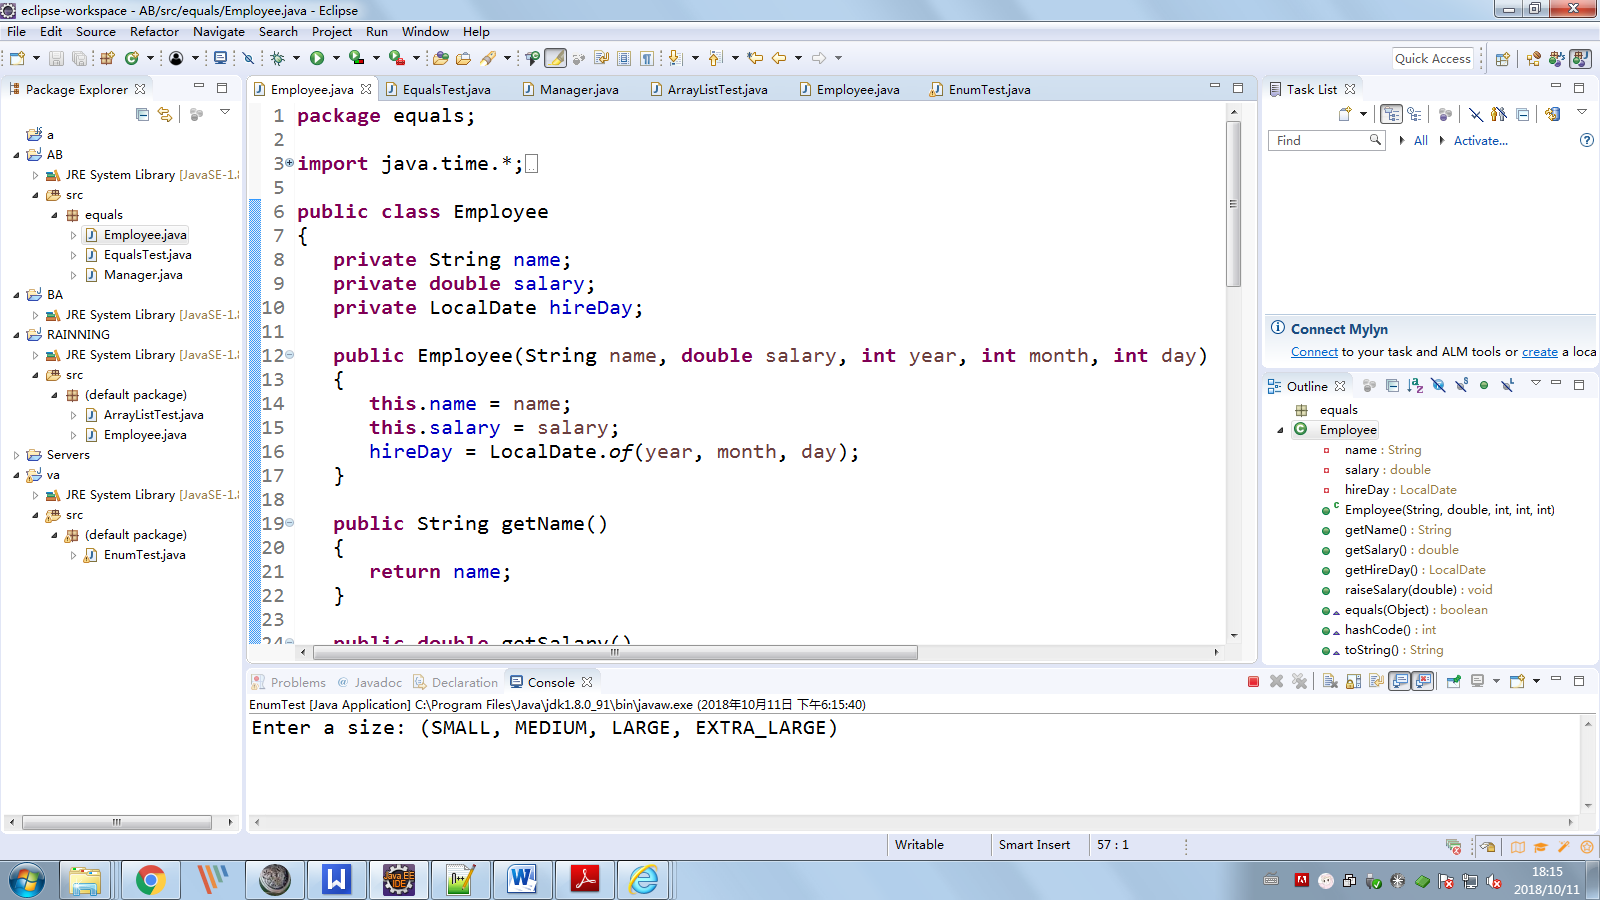The image size is (1600, 900).
Task: Click the Connect link in Mylyn panel
Action: [x=1314, y=352]
